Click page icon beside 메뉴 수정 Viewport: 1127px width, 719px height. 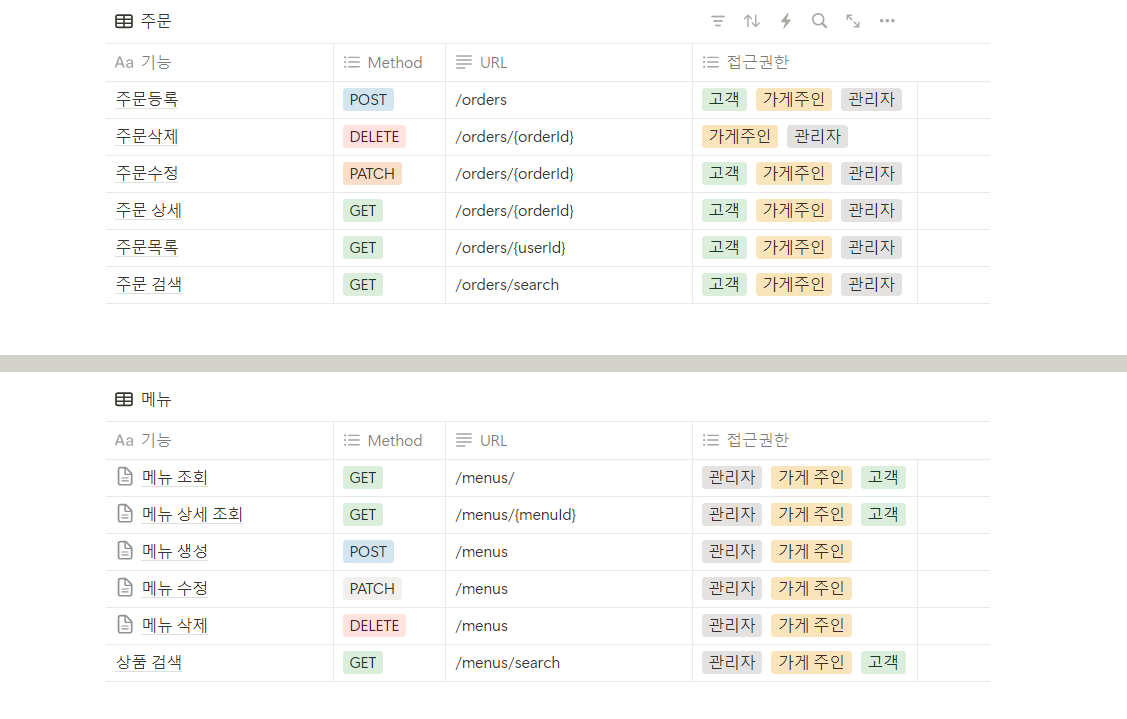pyautogui.click(x=125, y=587)
